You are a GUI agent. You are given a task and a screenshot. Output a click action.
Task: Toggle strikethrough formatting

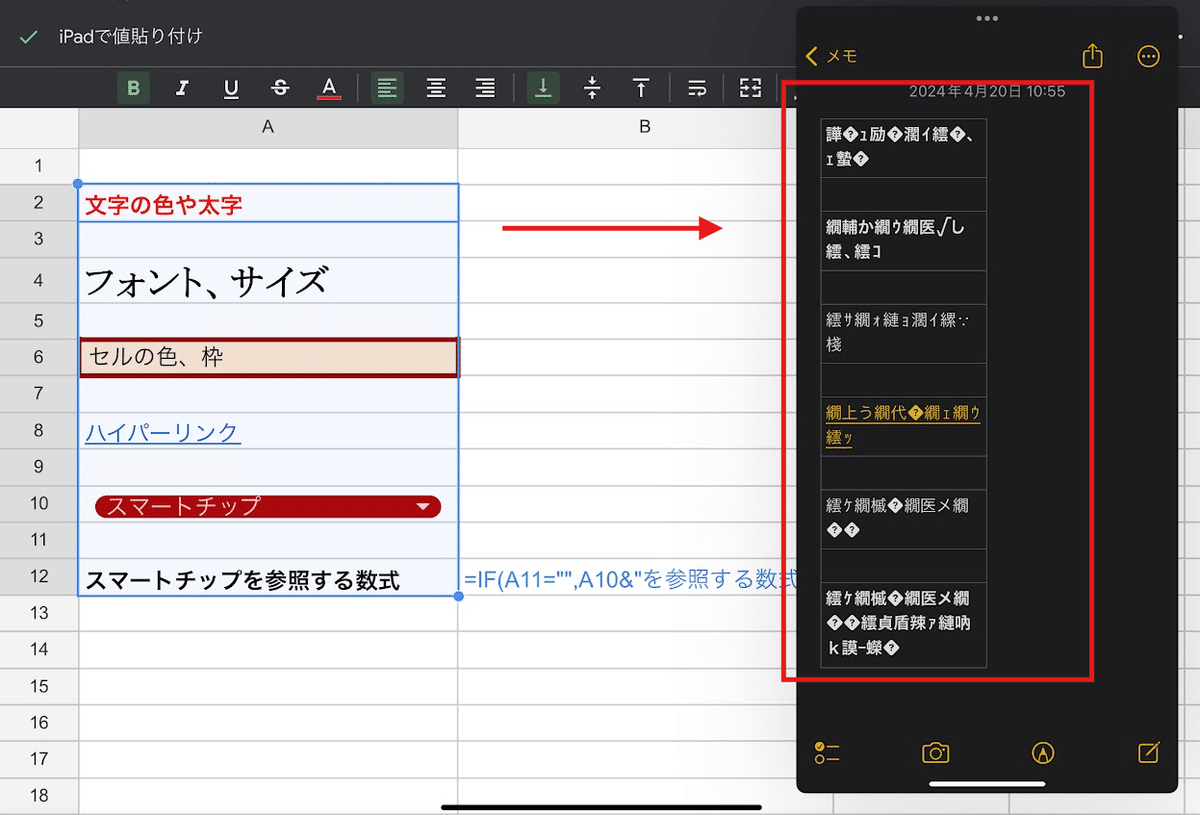point(280,88)
